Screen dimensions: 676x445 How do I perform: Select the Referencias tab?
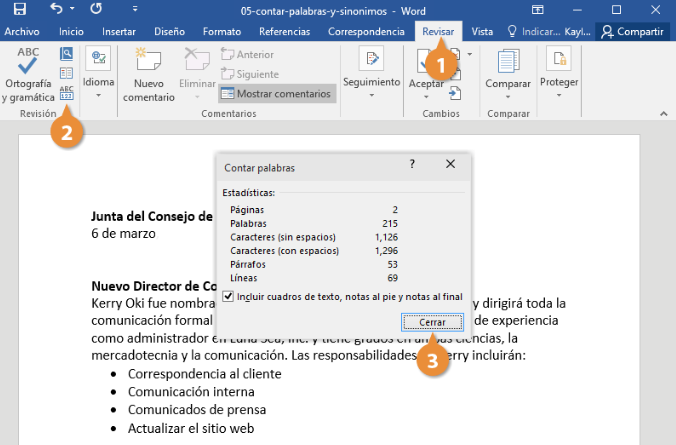[285, 31]
